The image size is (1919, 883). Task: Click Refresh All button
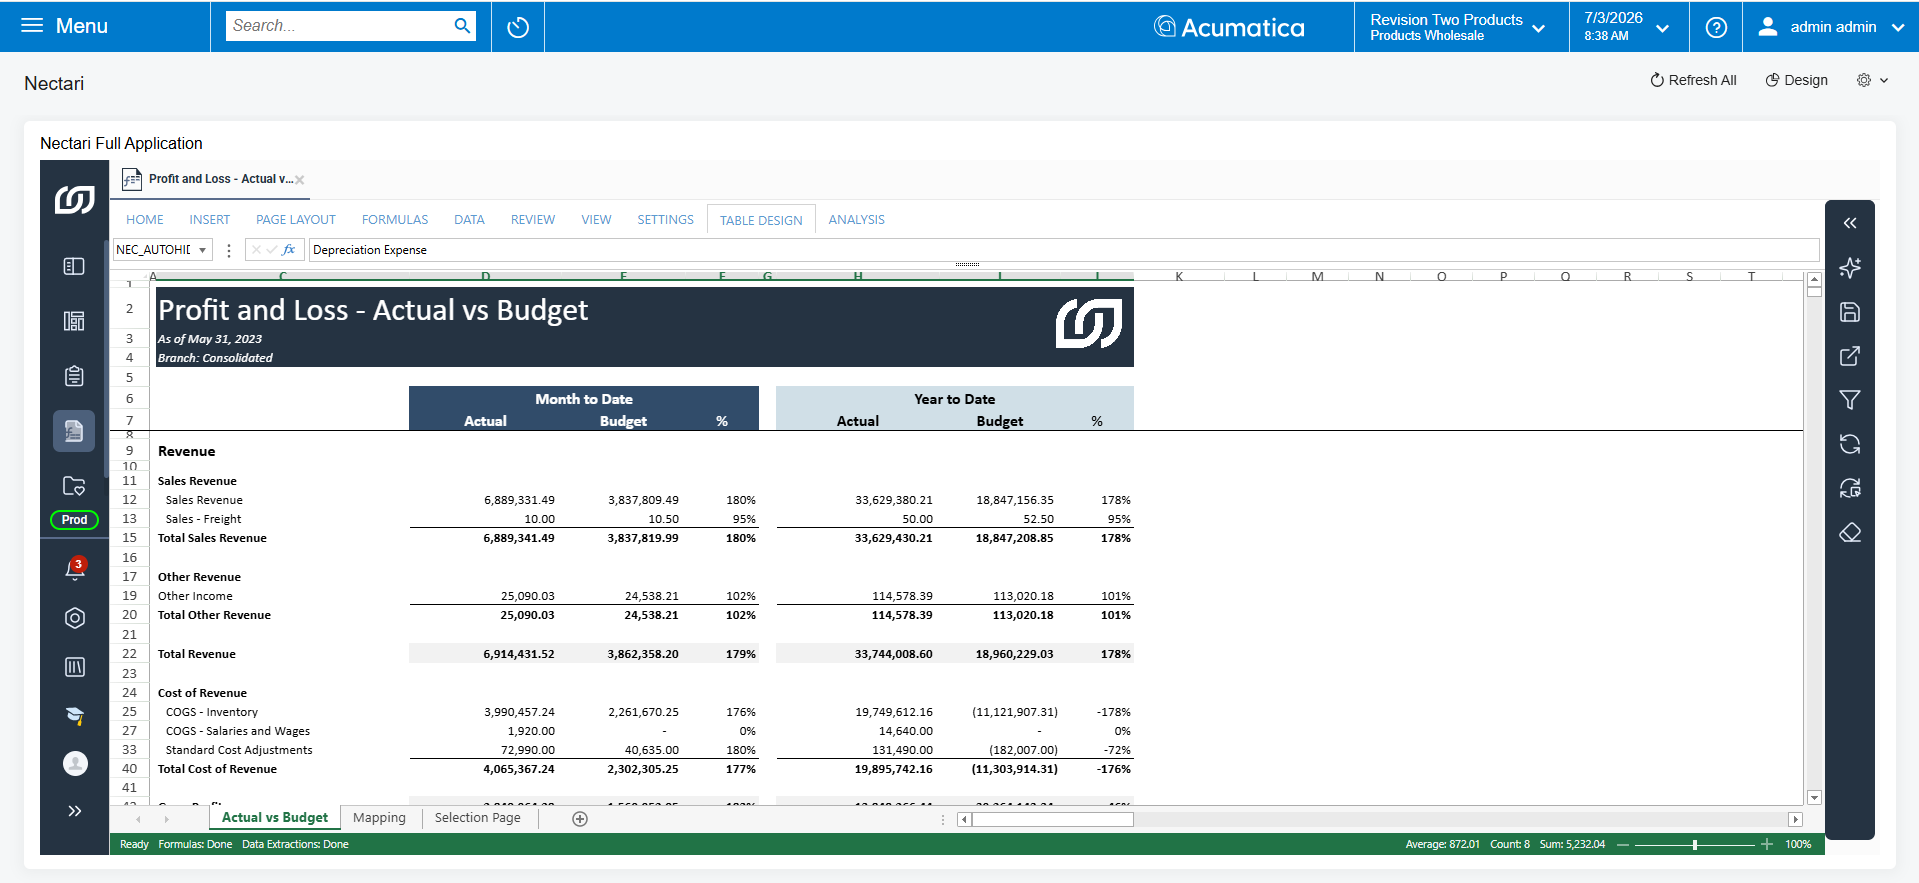pos(1693,80)
